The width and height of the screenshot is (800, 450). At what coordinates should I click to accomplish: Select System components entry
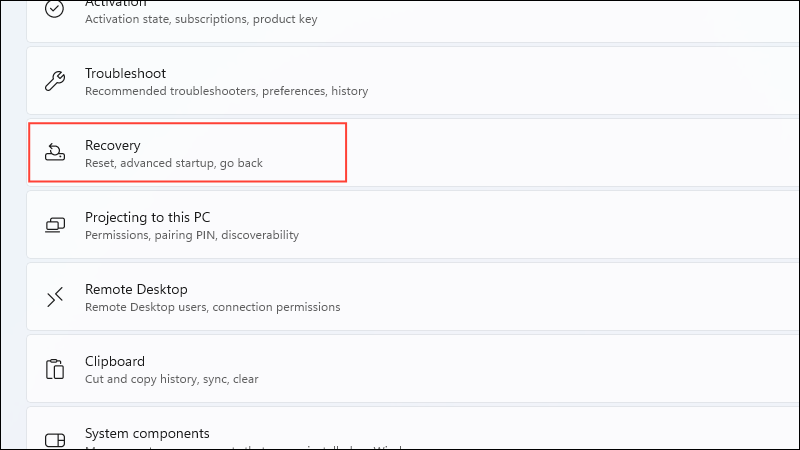[413, 429]
